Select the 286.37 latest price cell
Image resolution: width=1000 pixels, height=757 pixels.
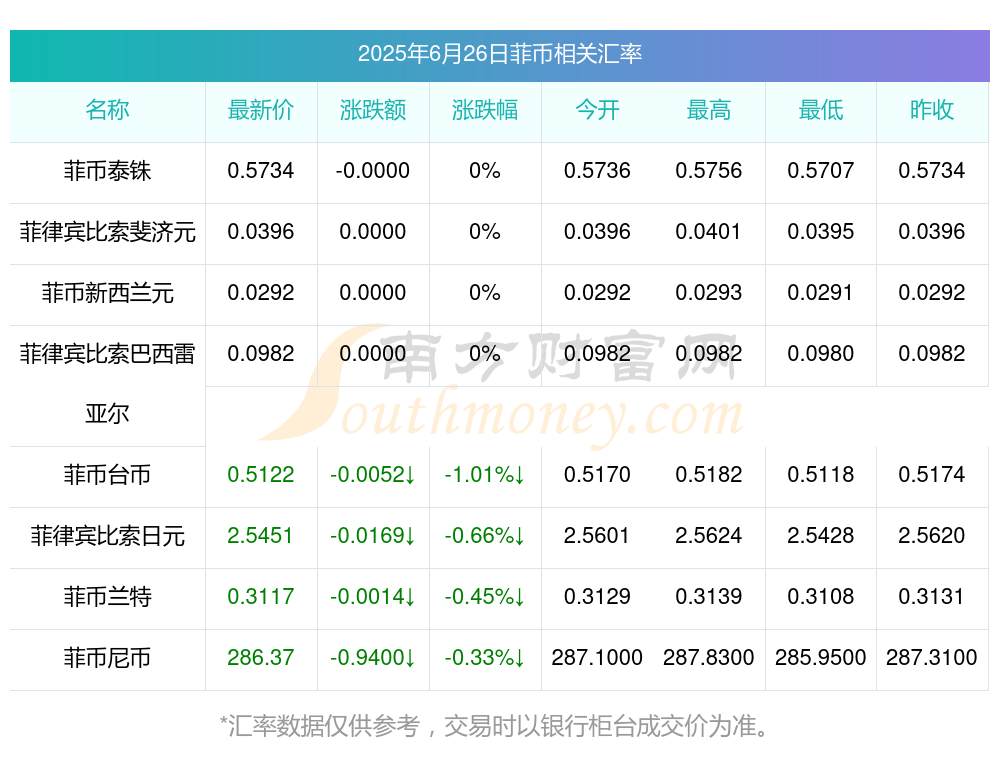tap(261, 658)
